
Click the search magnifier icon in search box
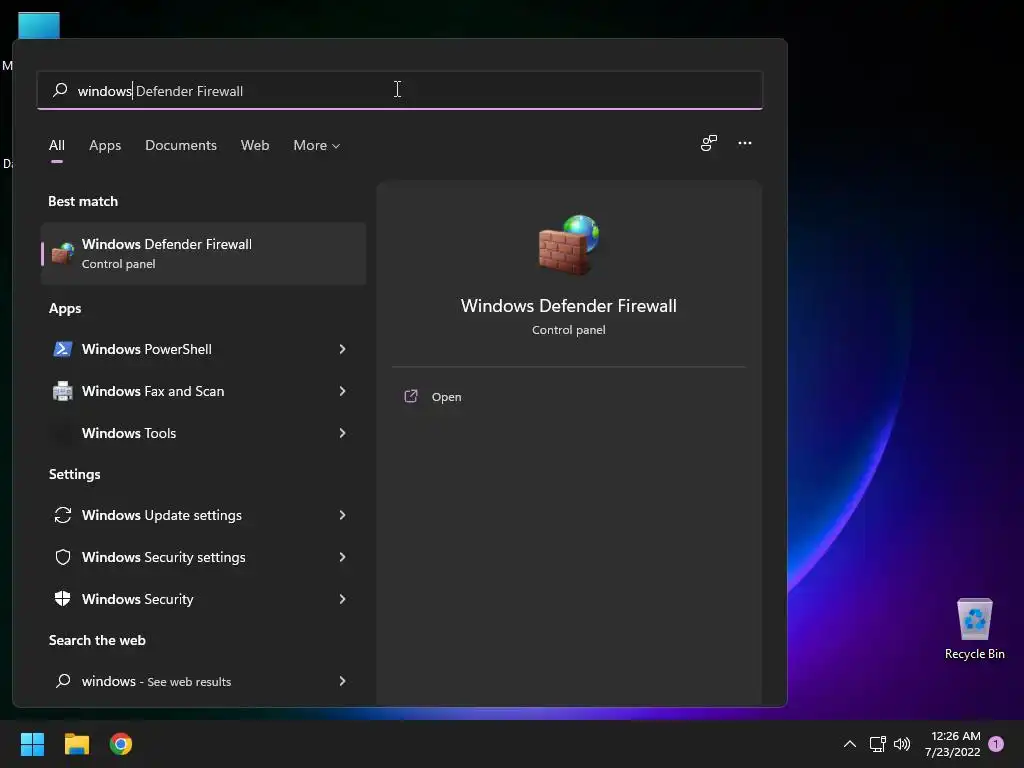click(x=60, y=90)
